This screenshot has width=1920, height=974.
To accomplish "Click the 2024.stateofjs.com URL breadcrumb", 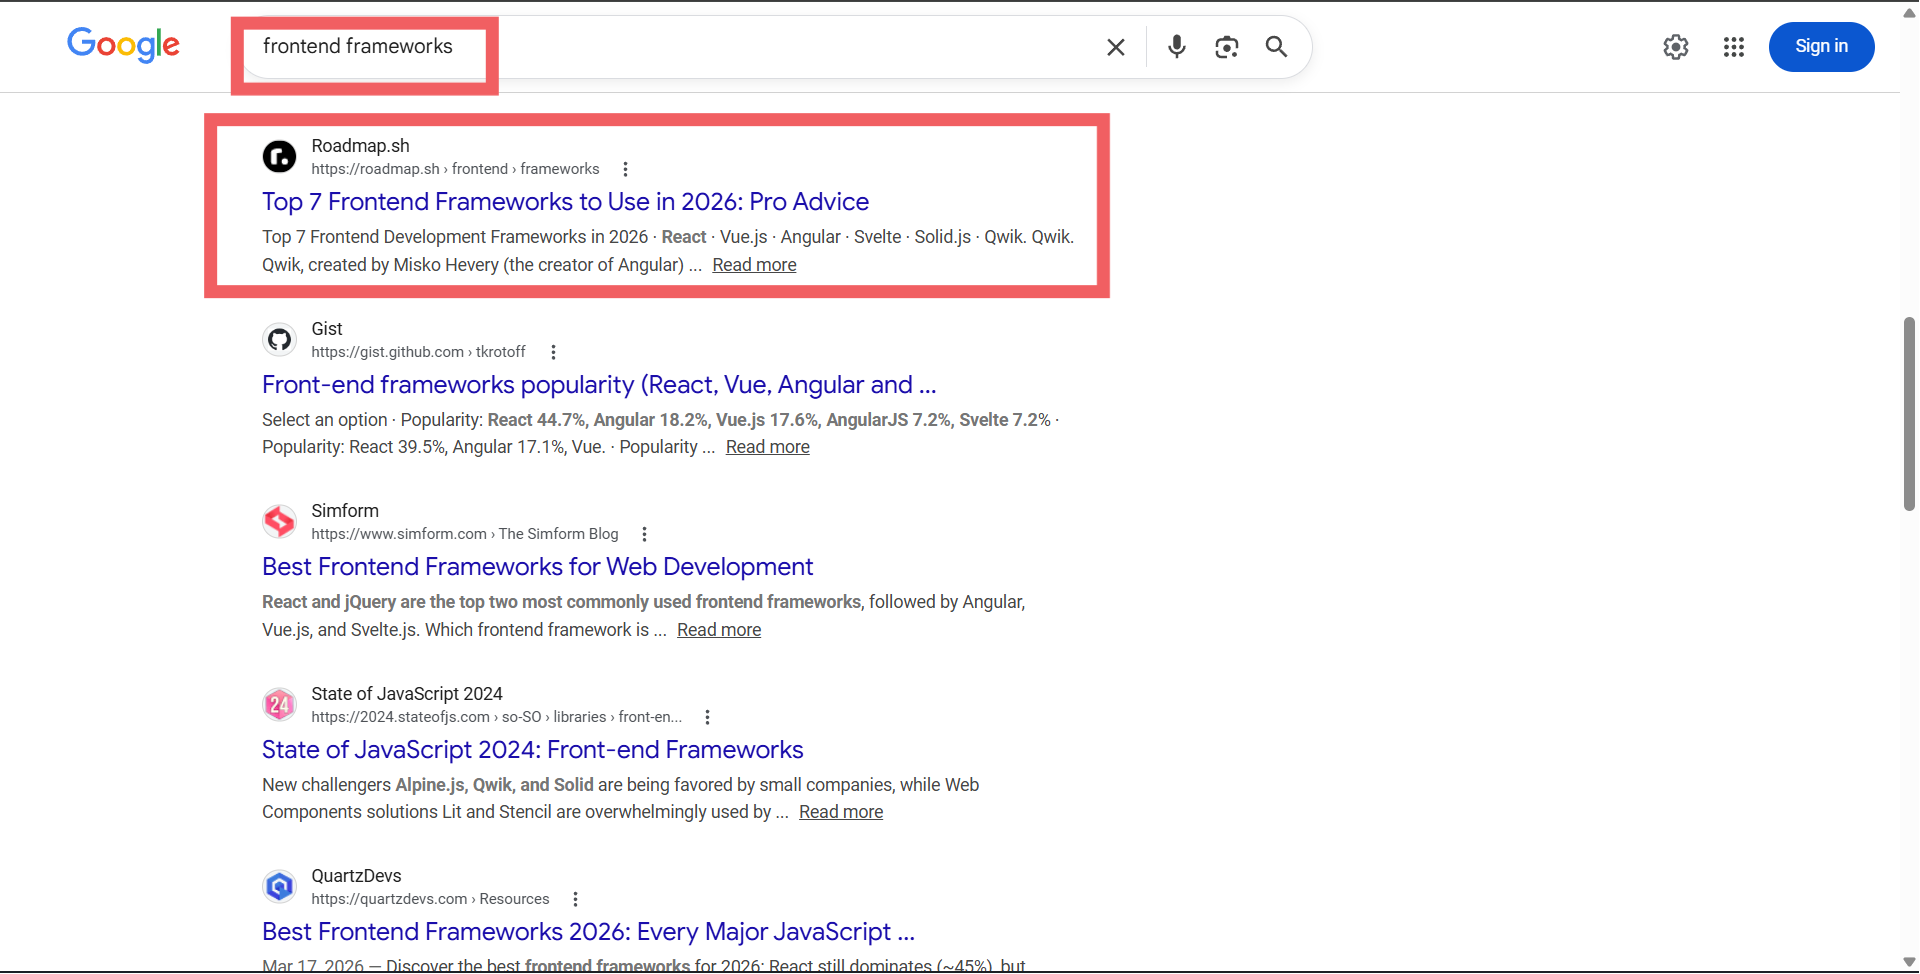I will point(496,717).
